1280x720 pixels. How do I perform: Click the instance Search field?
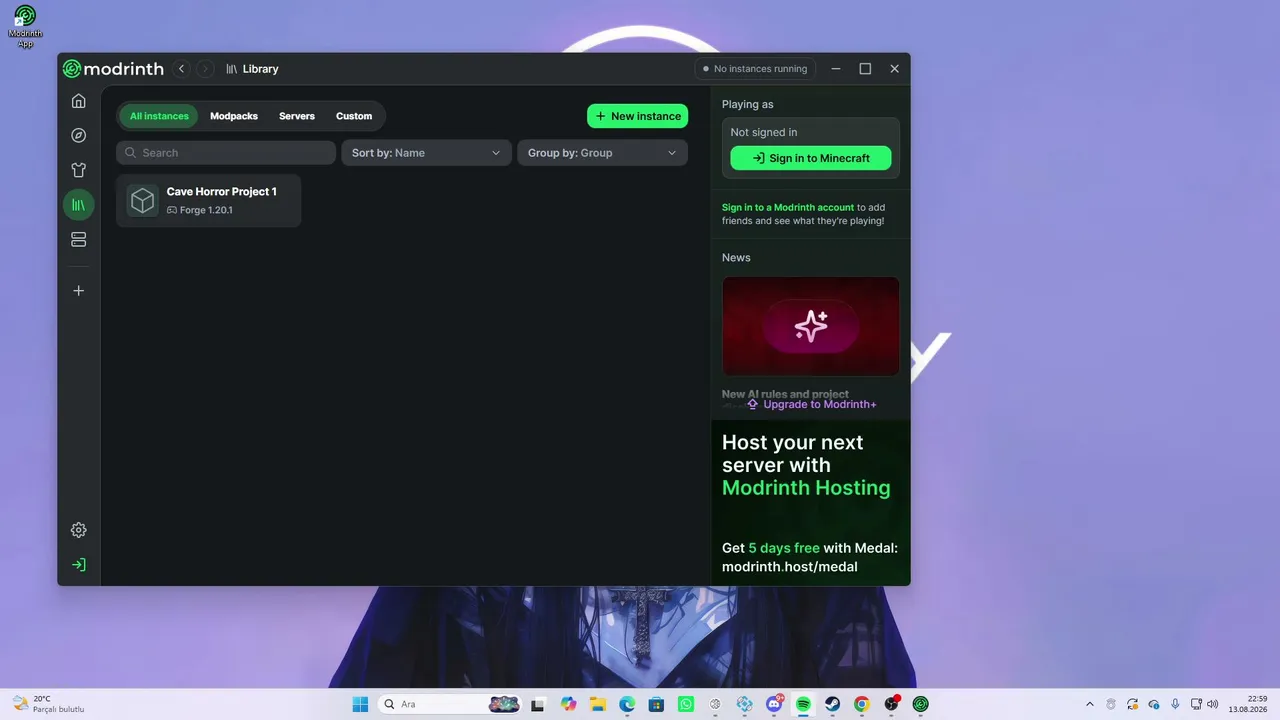tap(226, 153)
